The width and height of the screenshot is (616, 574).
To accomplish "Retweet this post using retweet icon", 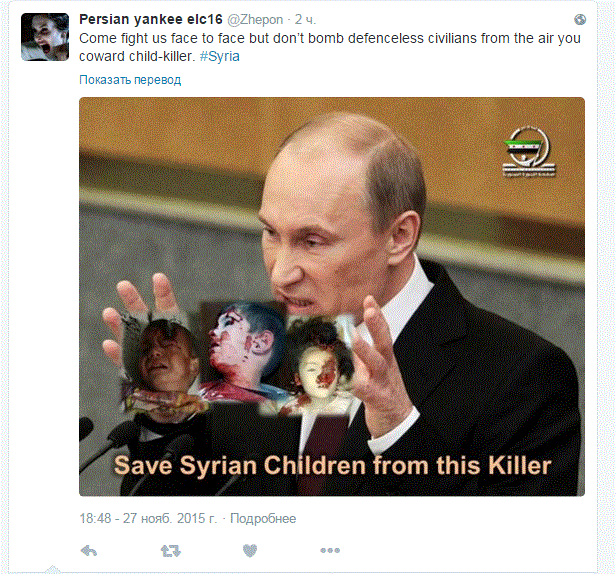I will tap(171, 551).
